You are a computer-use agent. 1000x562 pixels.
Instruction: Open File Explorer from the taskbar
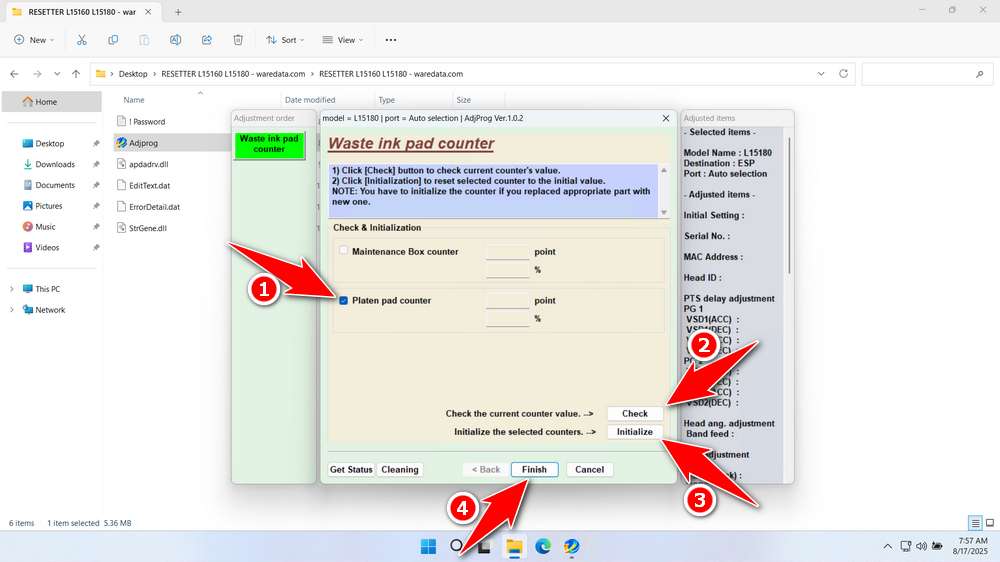coord(514,546)
